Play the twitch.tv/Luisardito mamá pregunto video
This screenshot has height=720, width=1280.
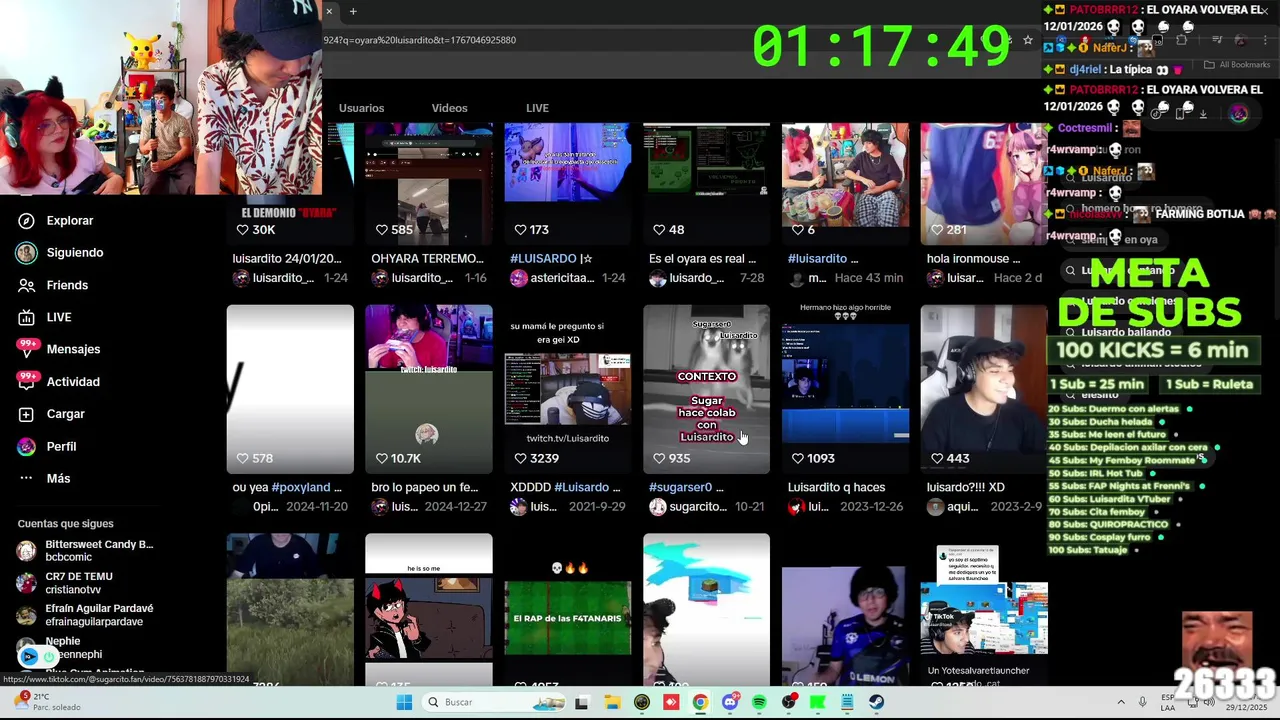click(x=567, y=388)
